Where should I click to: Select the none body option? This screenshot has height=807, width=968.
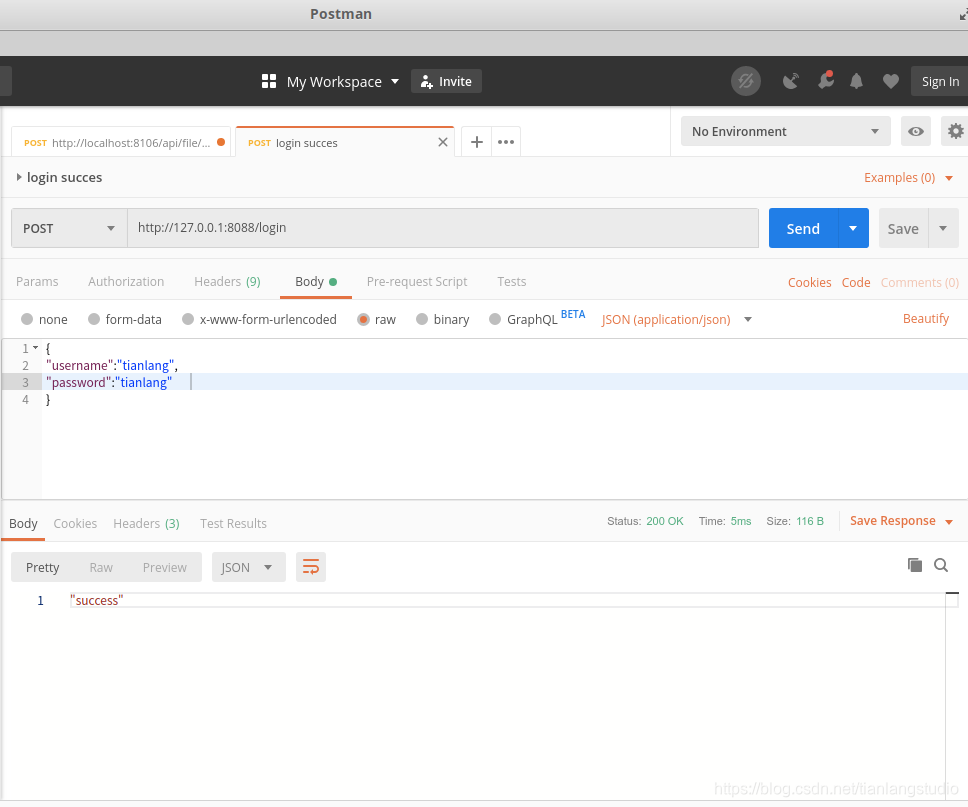tap(44, 319)
